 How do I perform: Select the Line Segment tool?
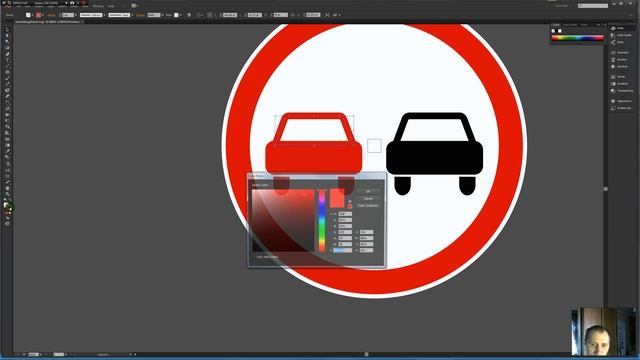point(7,66)
